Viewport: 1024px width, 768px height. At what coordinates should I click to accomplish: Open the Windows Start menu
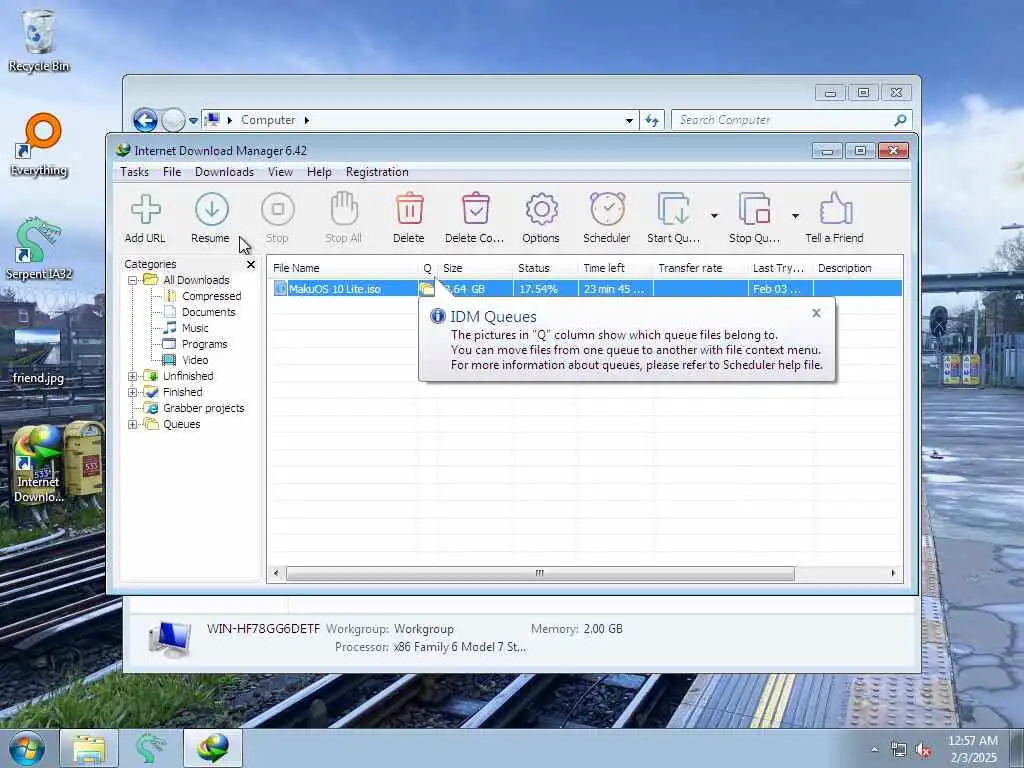coord(27,748)
